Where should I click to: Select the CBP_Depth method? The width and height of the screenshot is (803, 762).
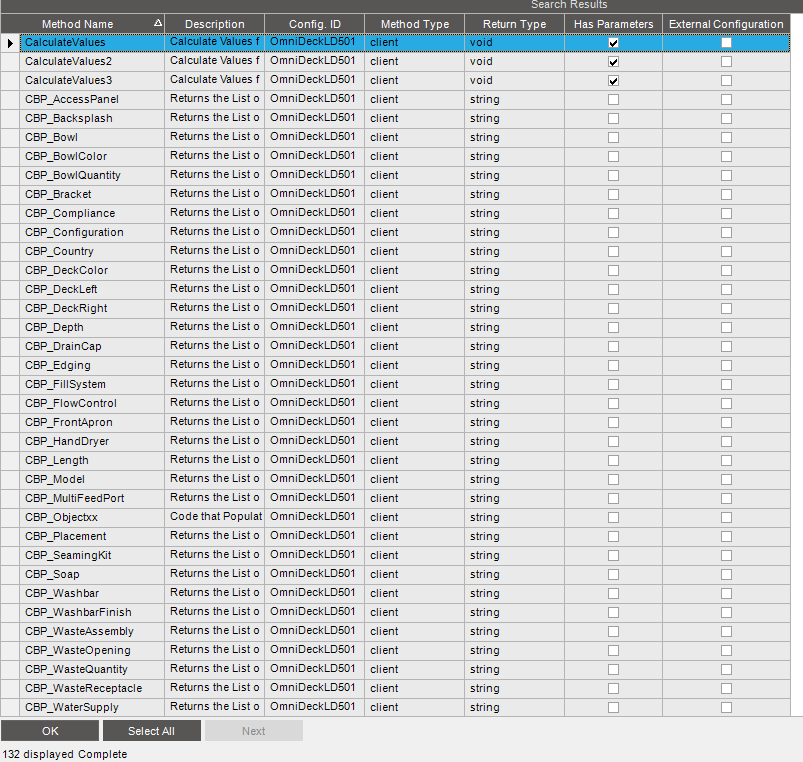54,327
